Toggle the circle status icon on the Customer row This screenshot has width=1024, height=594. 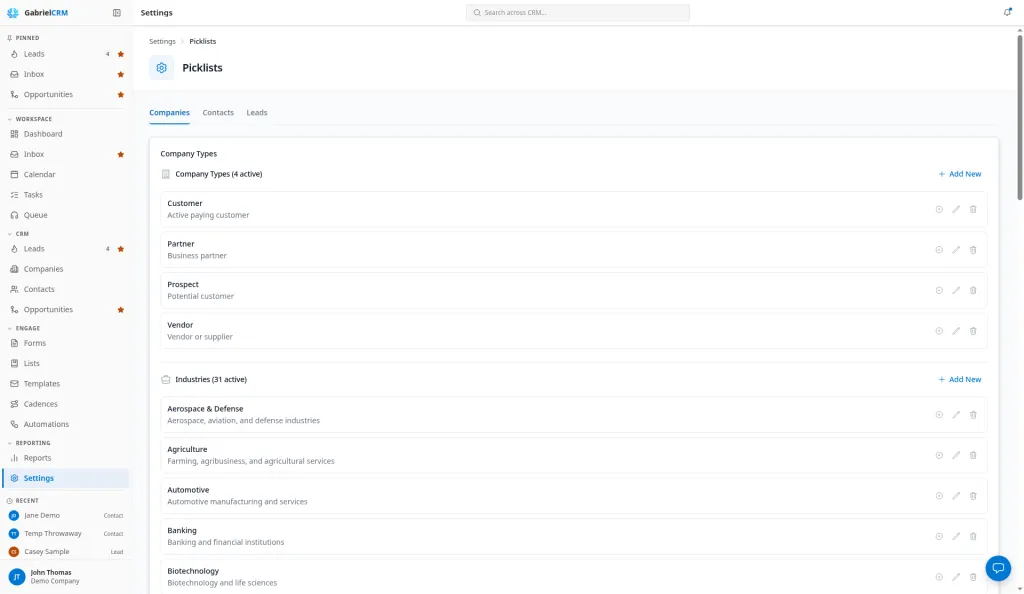(x=939, y=210)
